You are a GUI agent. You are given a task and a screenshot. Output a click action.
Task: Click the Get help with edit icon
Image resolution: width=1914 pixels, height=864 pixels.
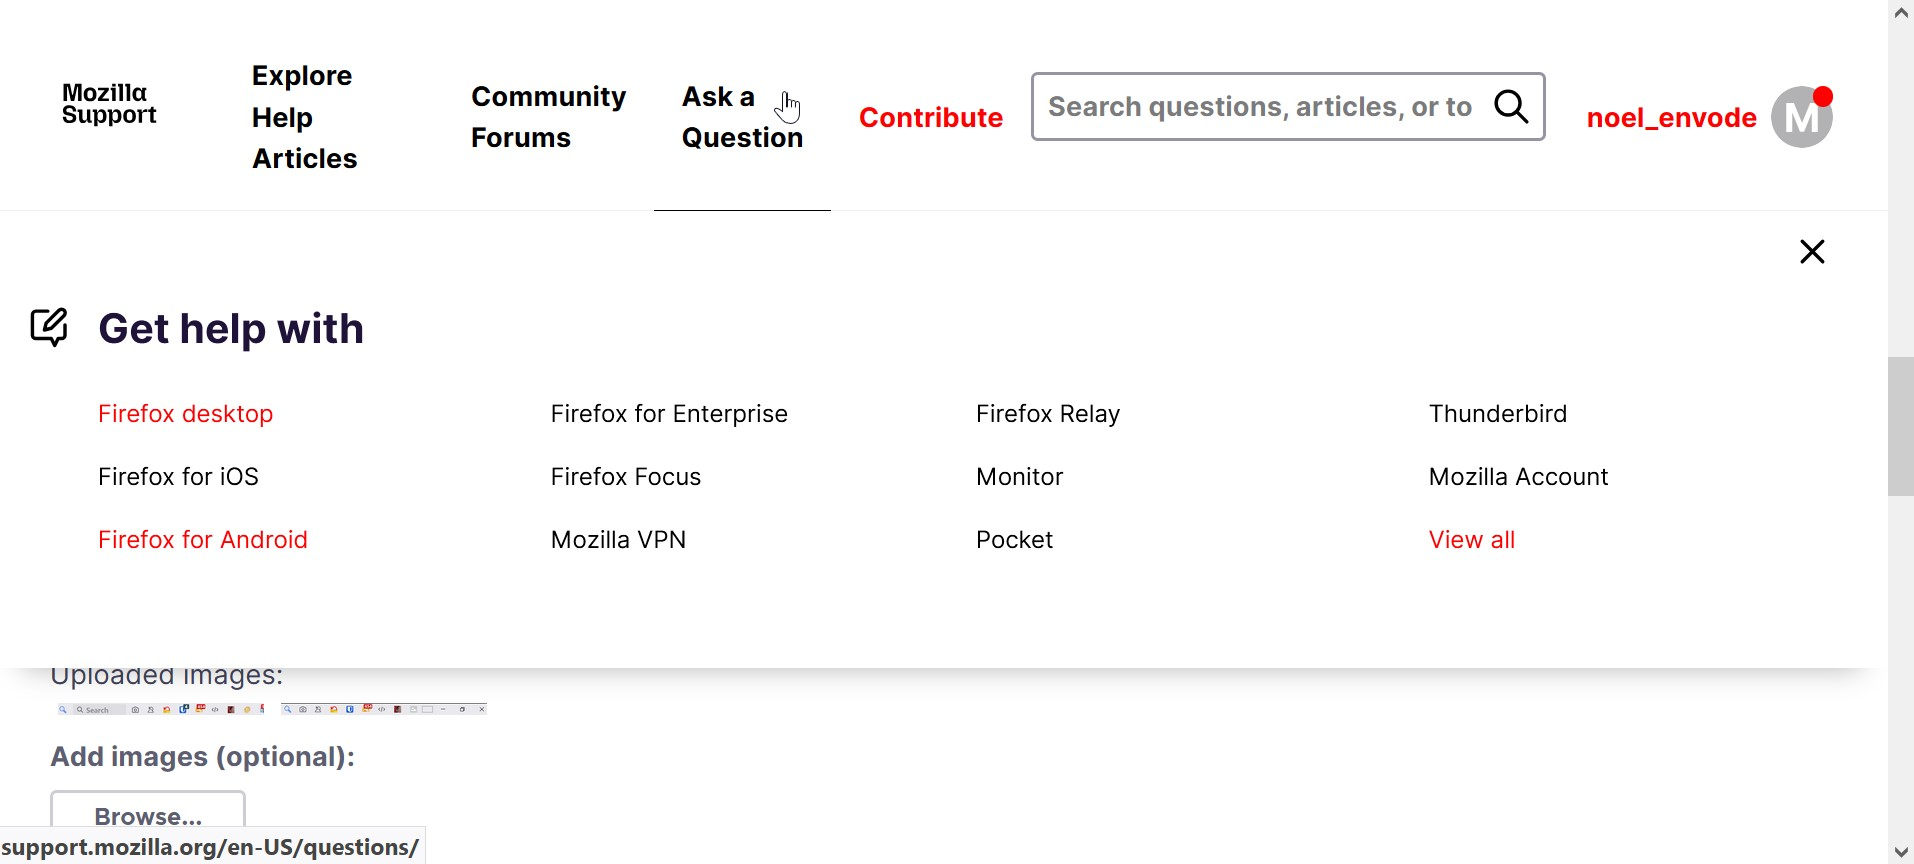click(49, 327)
